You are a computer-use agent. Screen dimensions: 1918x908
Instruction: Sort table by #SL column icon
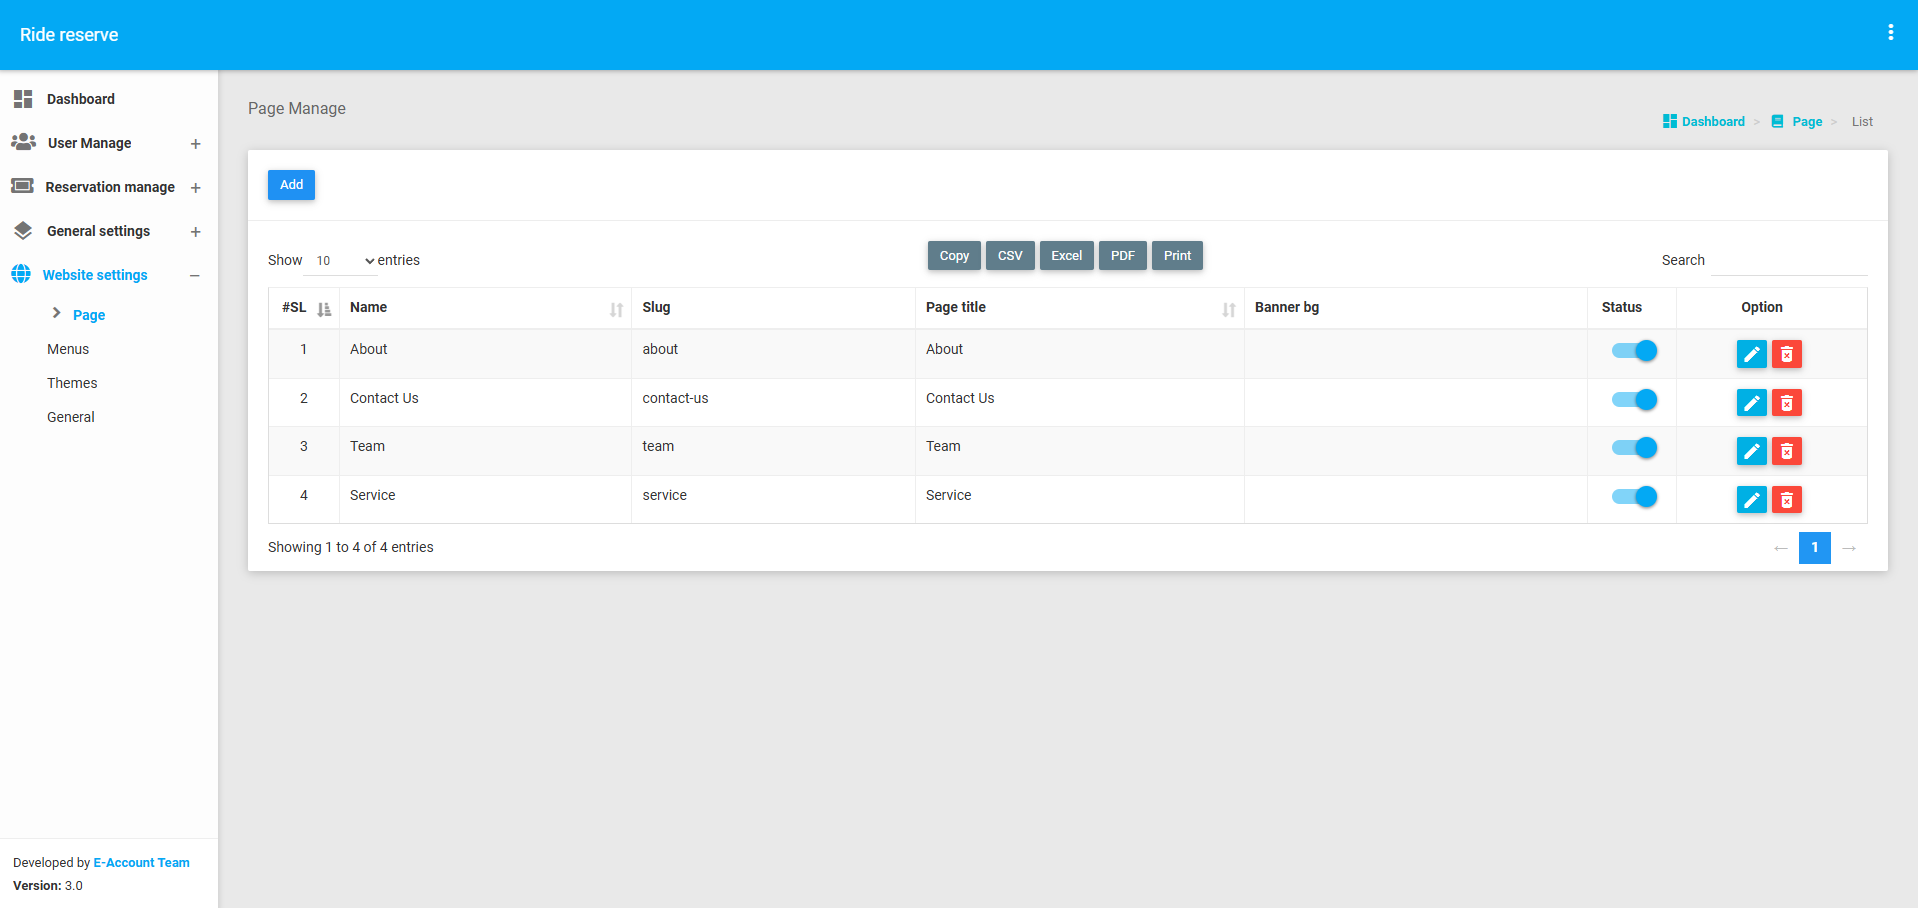pos(324,309)
